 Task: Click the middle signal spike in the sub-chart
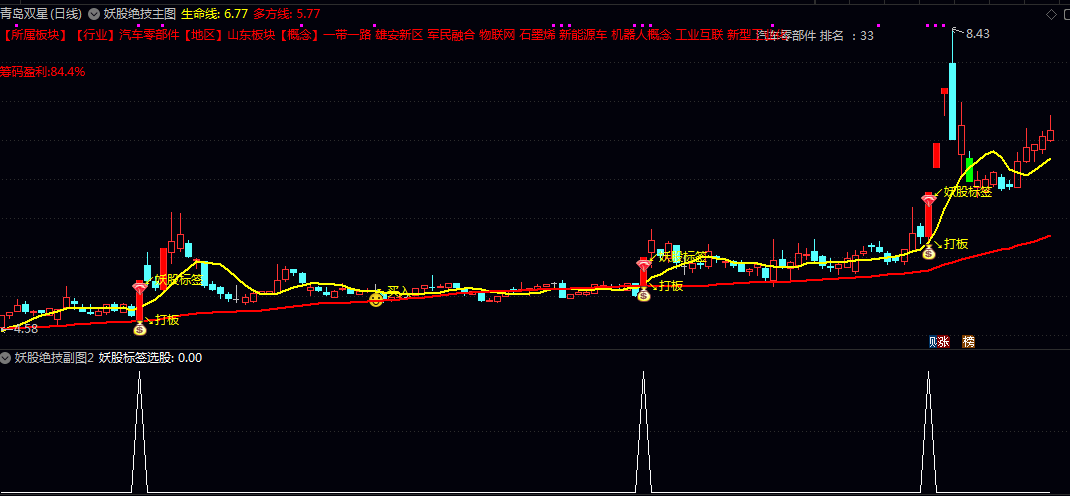643,432
